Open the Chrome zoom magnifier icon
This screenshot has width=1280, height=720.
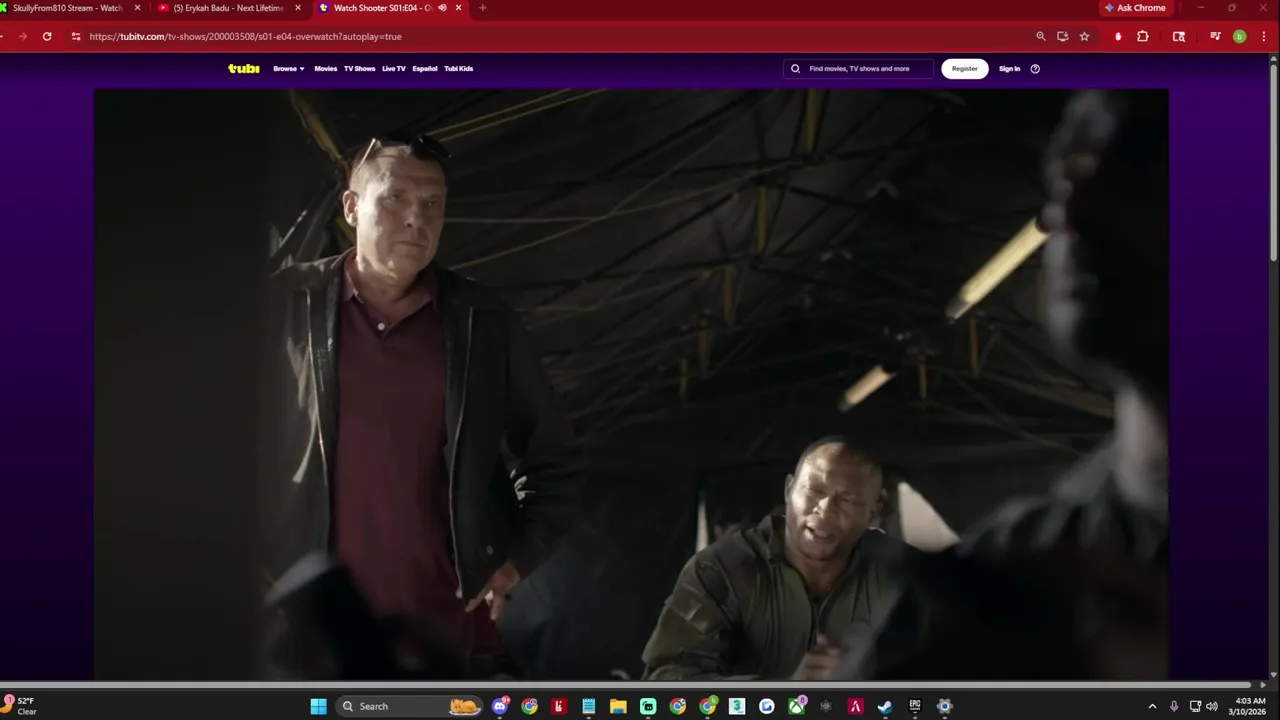click(1041, 36)
